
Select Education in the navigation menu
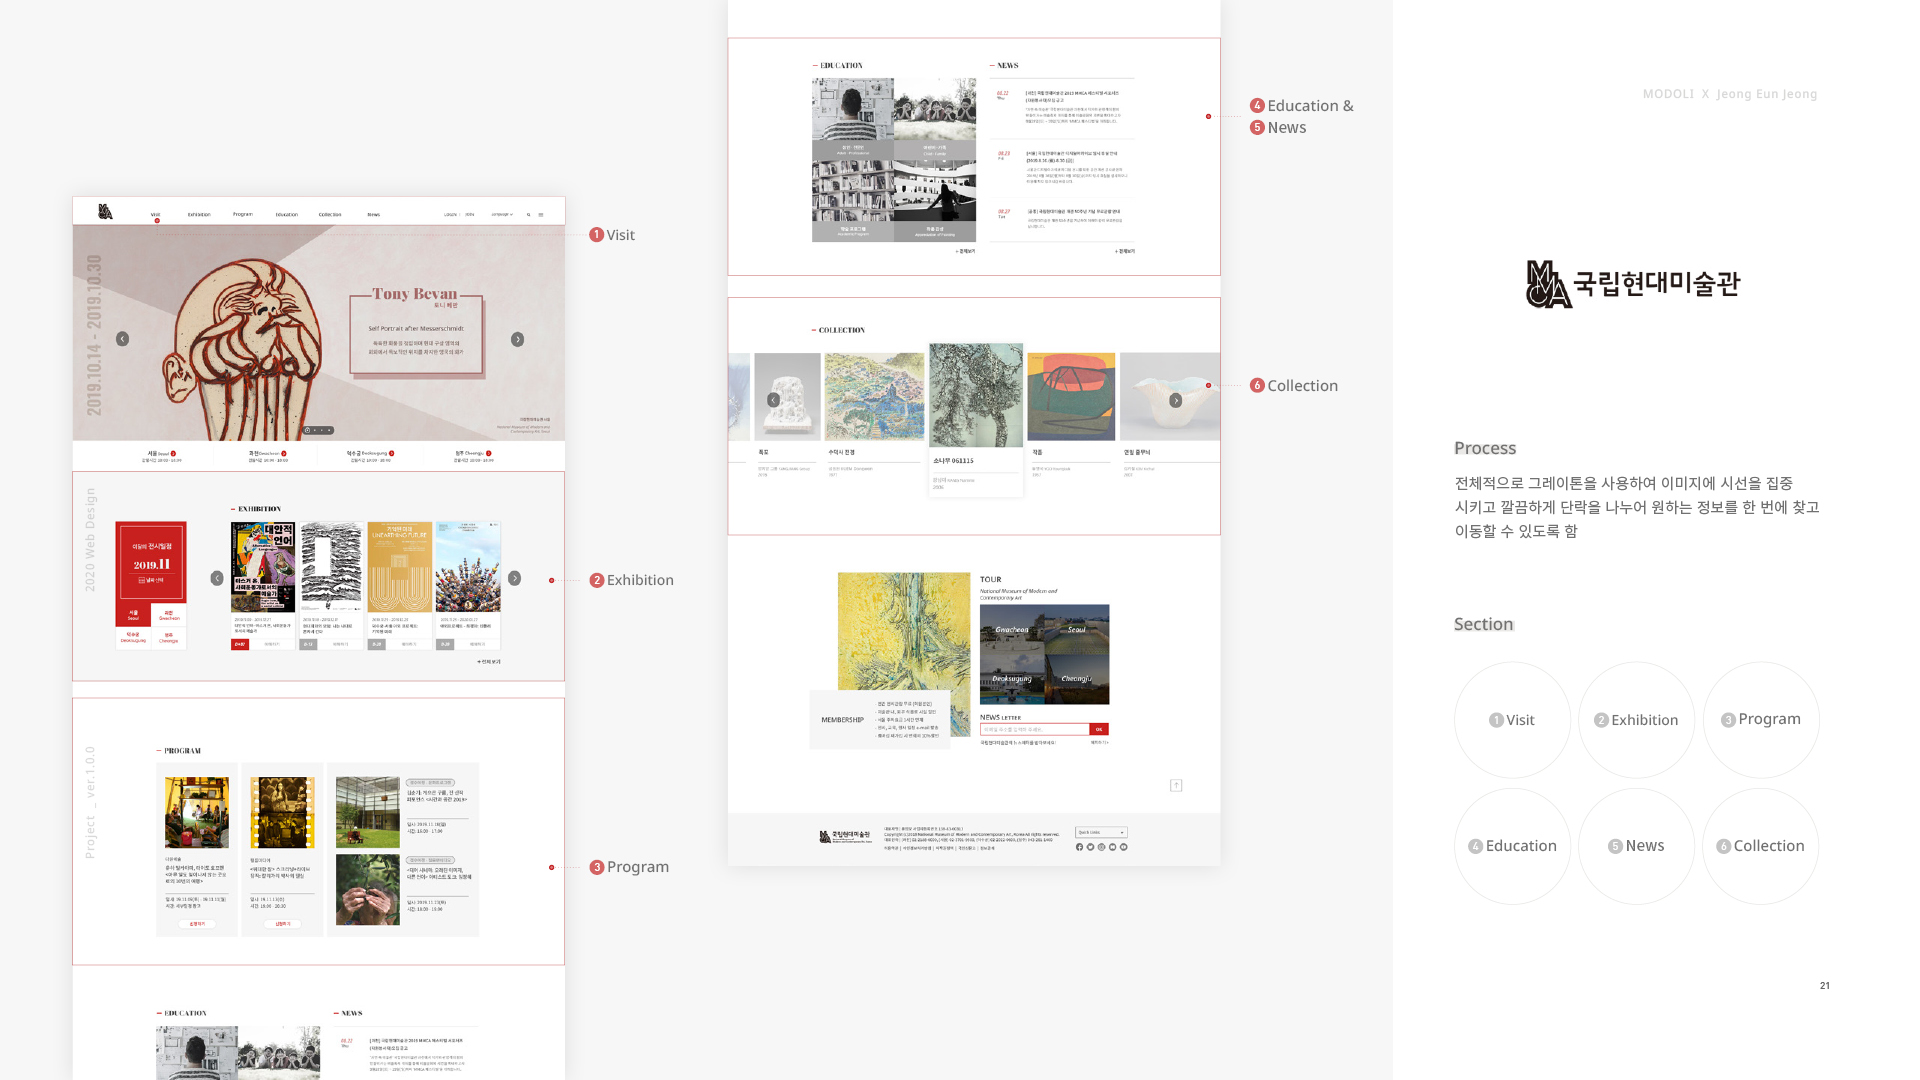(287, 214)
